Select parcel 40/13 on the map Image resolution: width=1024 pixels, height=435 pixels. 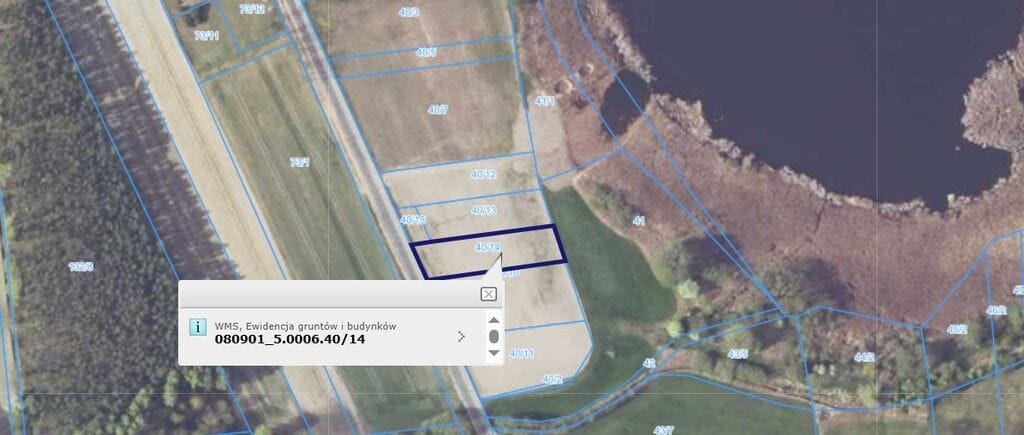(483, 210)
